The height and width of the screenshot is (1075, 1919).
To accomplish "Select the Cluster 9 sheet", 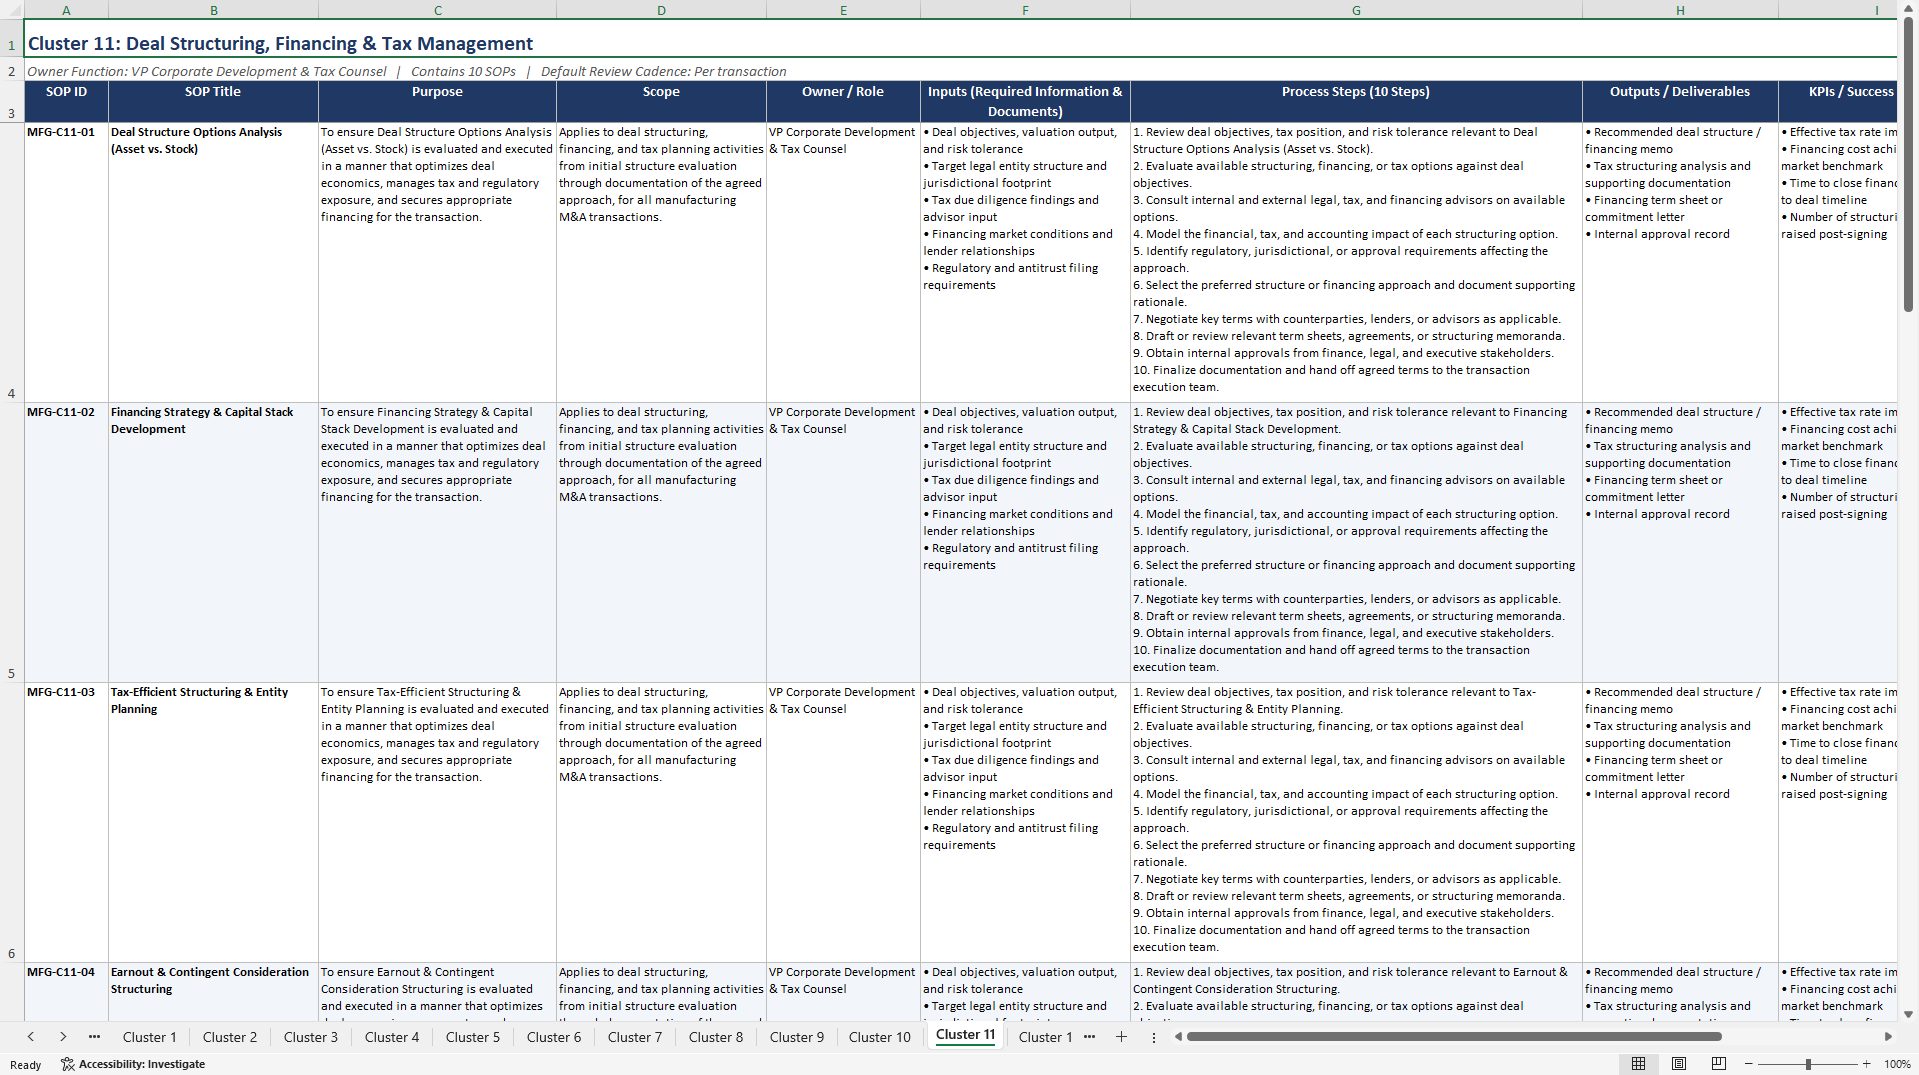I will click(x=797, y=1037).
